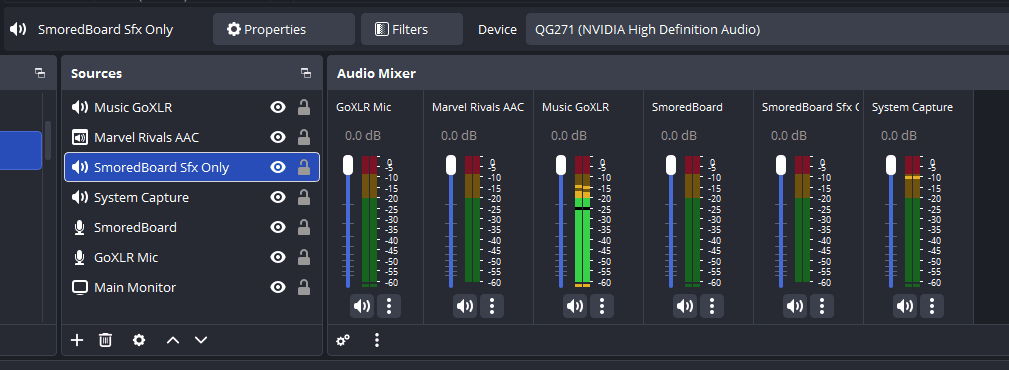Lock the Main Monitor source
The height and width of the screenshot is (370, 1009).
pyautogui.click(x=304, y=287)
